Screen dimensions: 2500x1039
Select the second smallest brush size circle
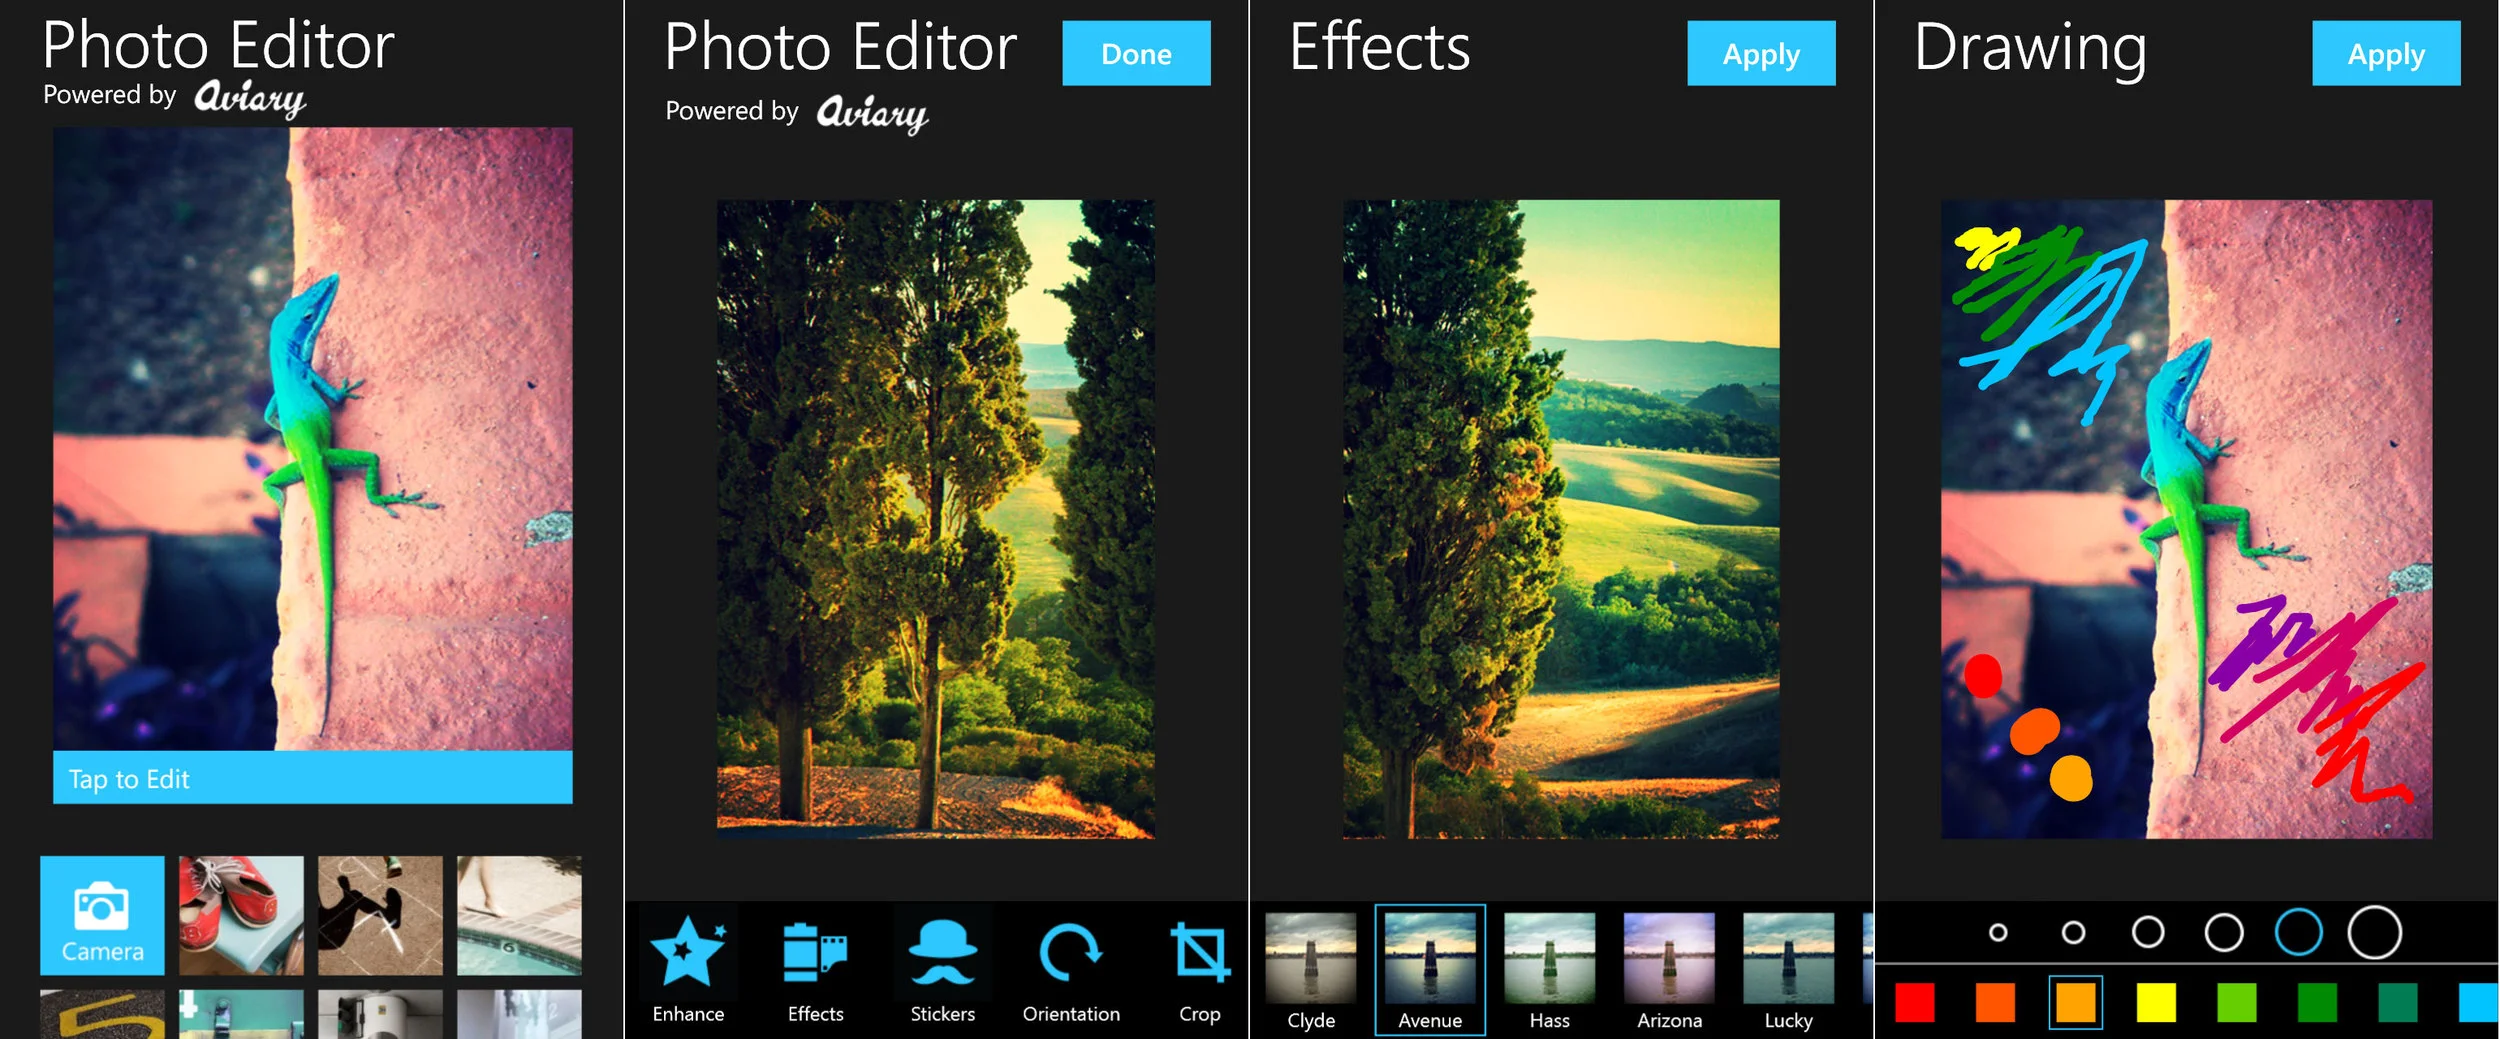2074,932
